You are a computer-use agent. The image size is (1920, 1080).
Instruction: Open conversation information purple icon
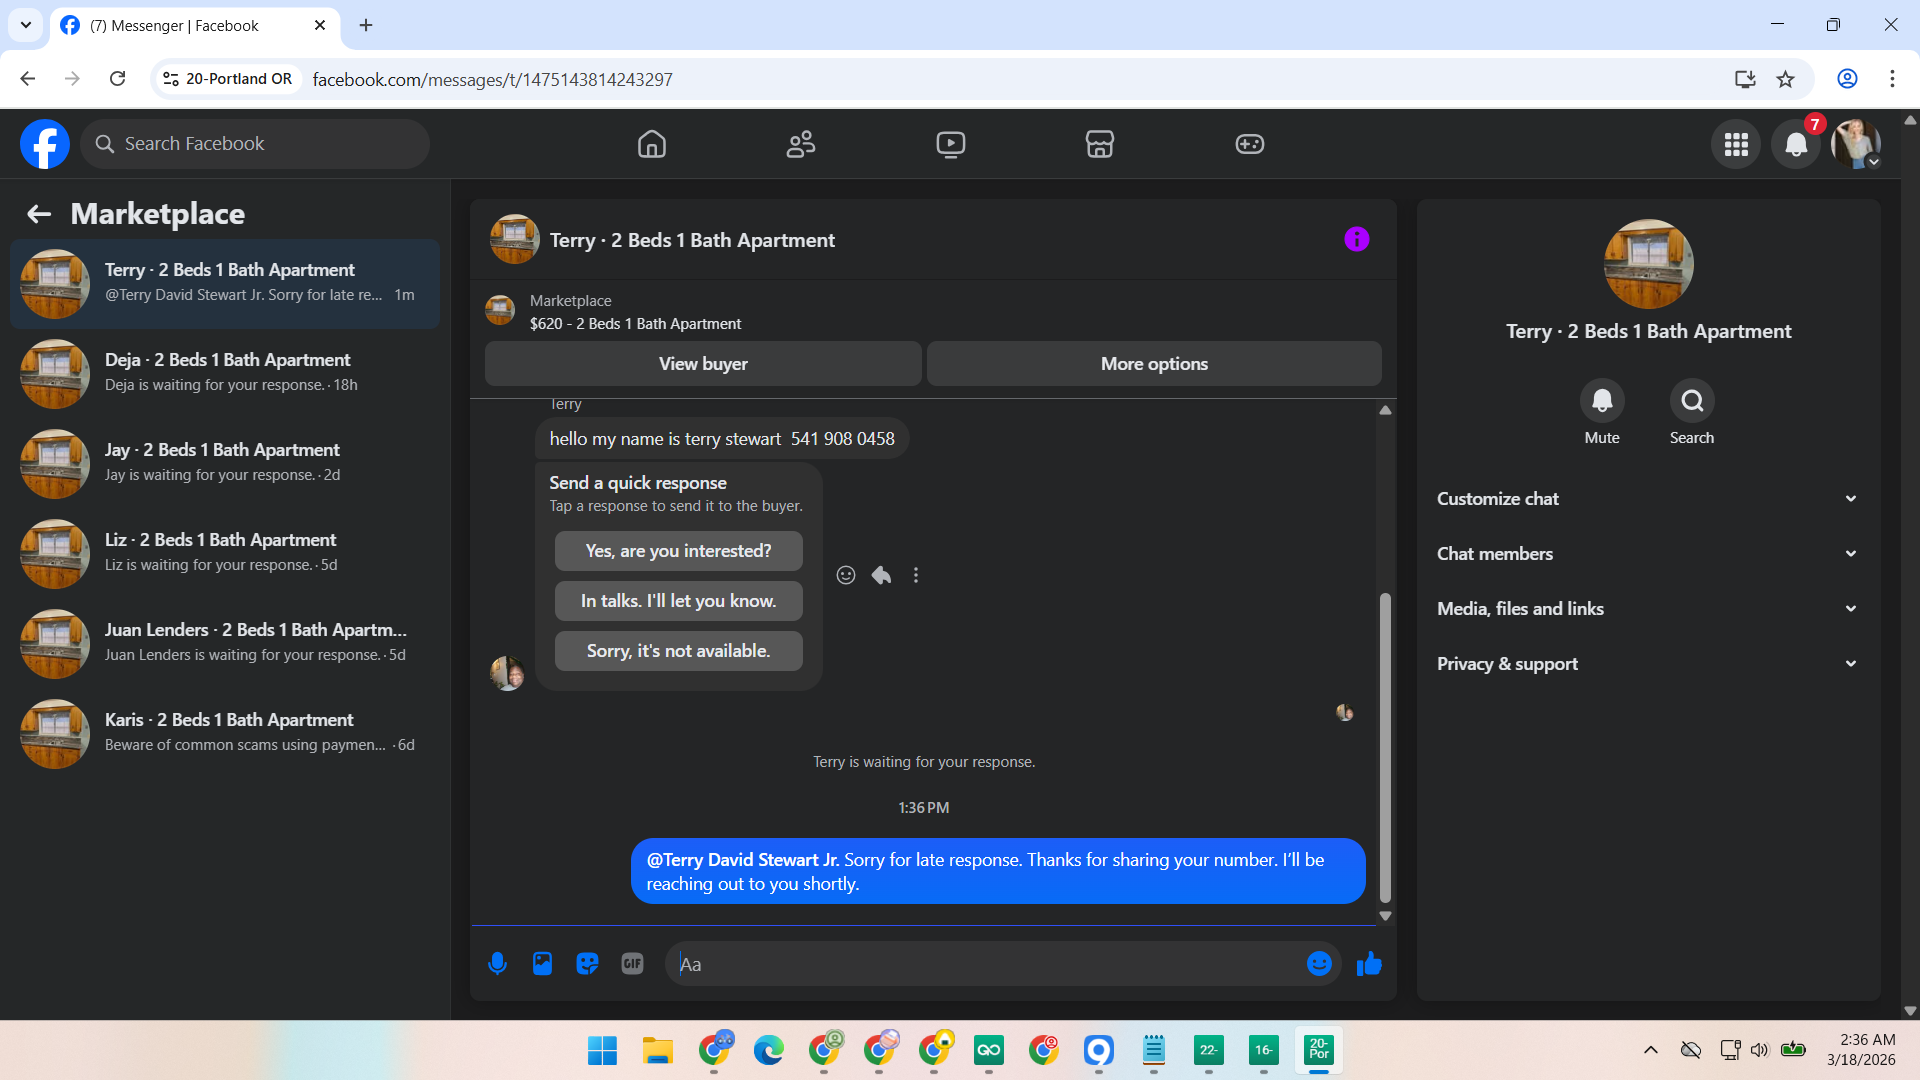coord(1356,239)
